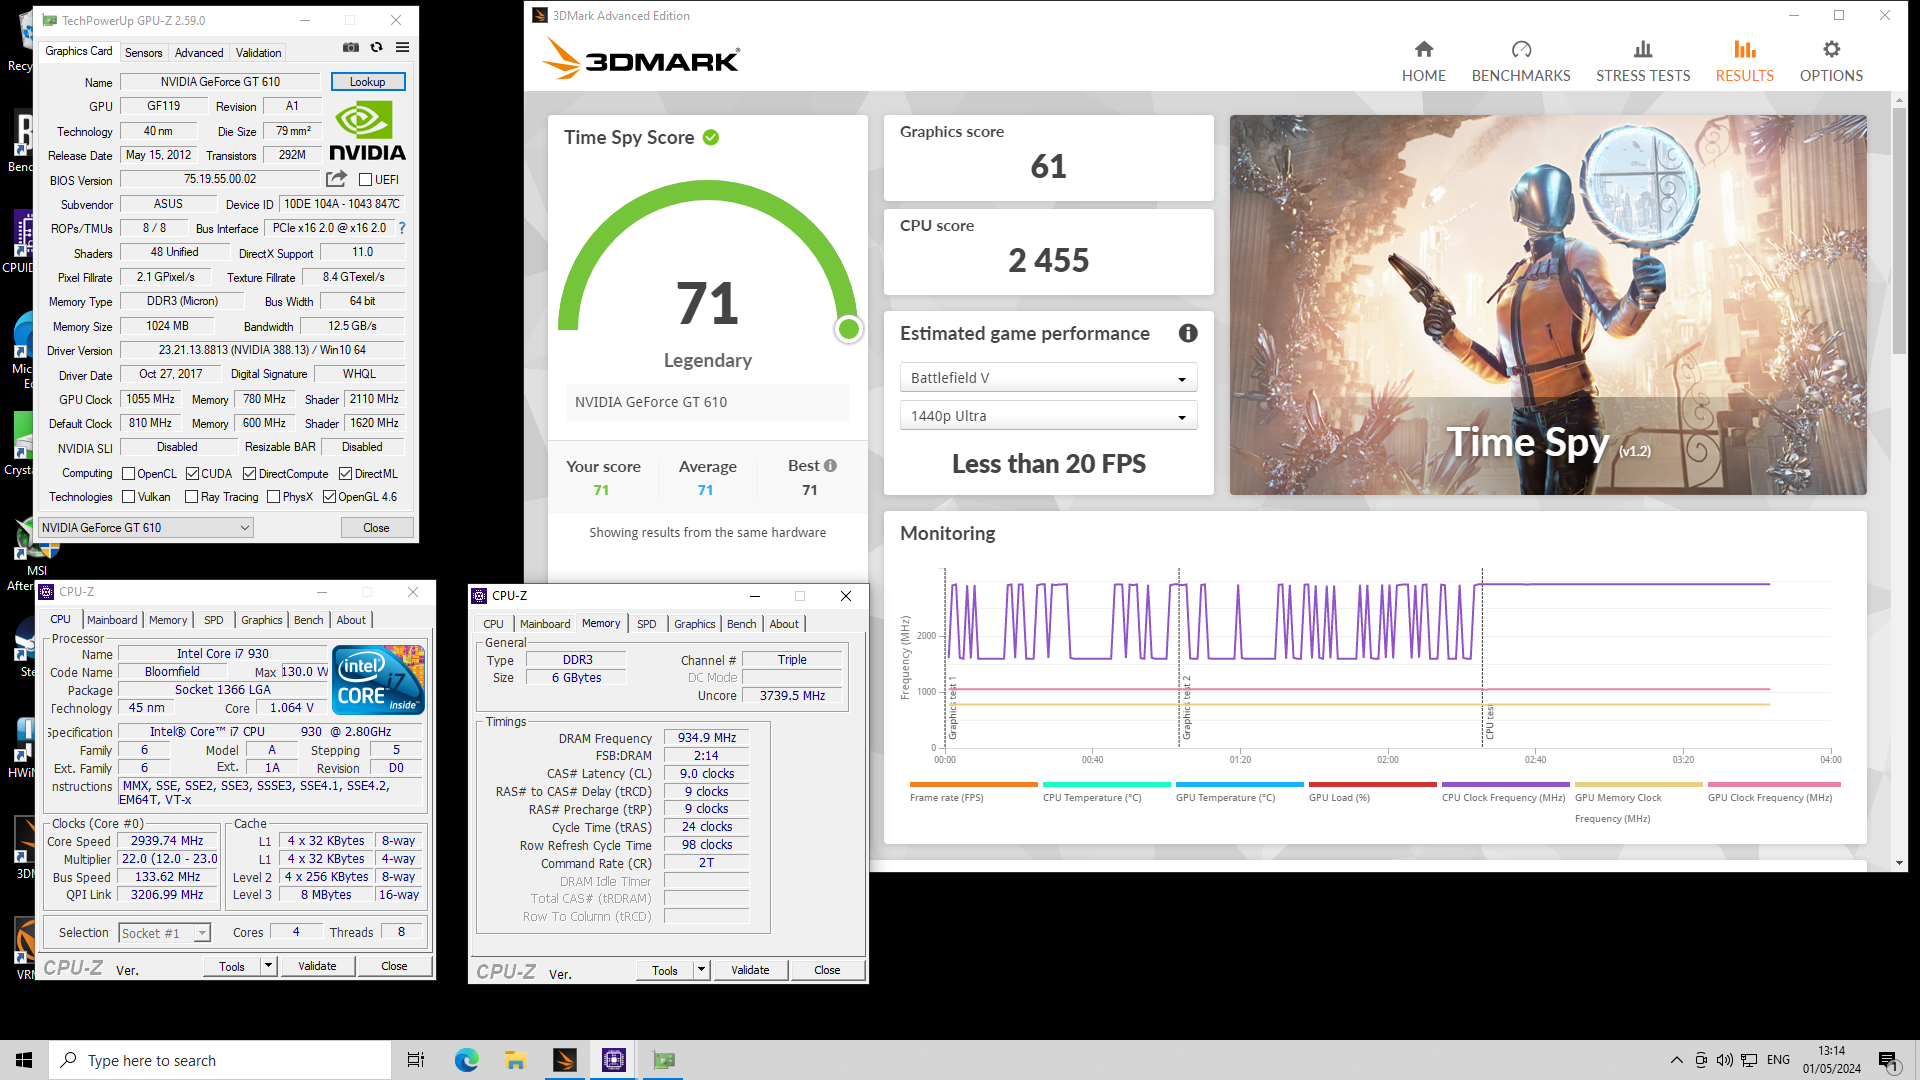
Task: Toggle the UEFI checkbox in GPU-Z
Action: coord(366,180)
